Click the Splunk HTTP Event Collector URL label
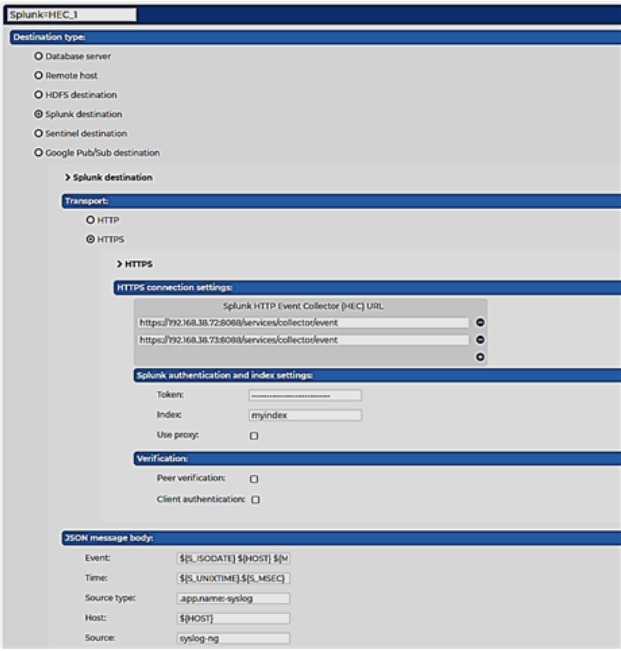621x651 pixels. (303, 306)
